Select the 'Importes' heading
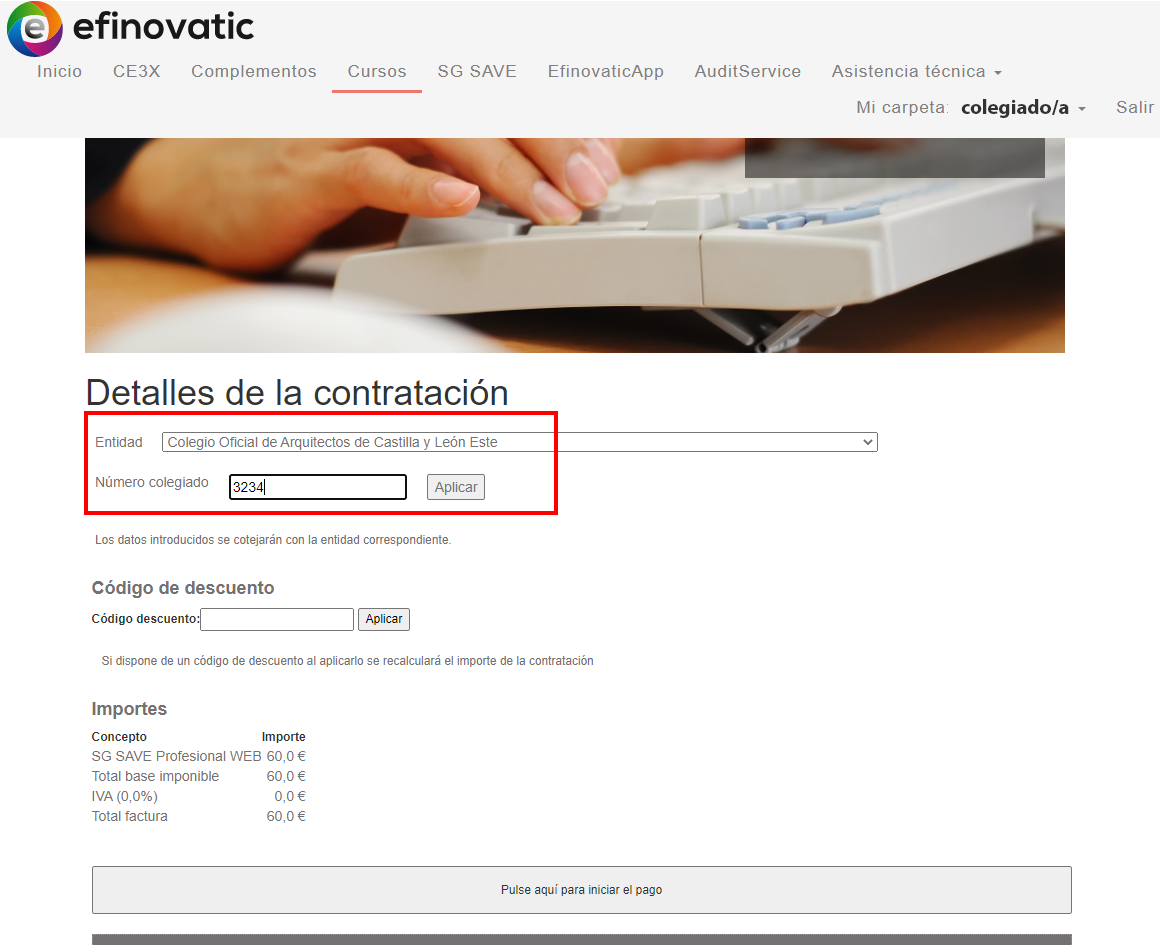Screen dimensions: 1160x945 [129, 709]
